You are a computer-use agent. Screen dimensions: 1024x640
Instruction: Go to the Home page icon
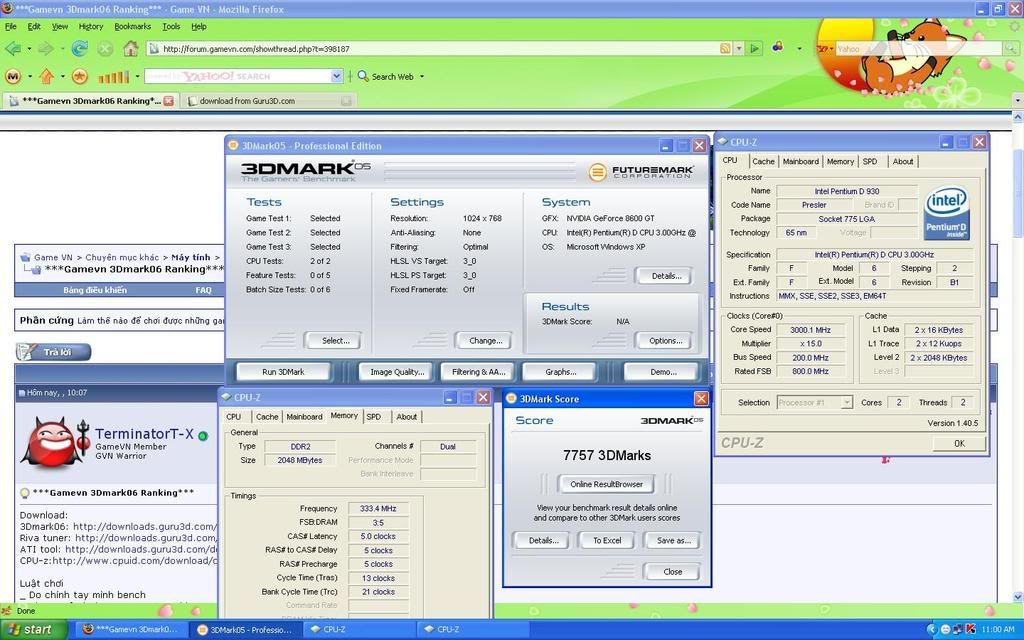point(131,48)
